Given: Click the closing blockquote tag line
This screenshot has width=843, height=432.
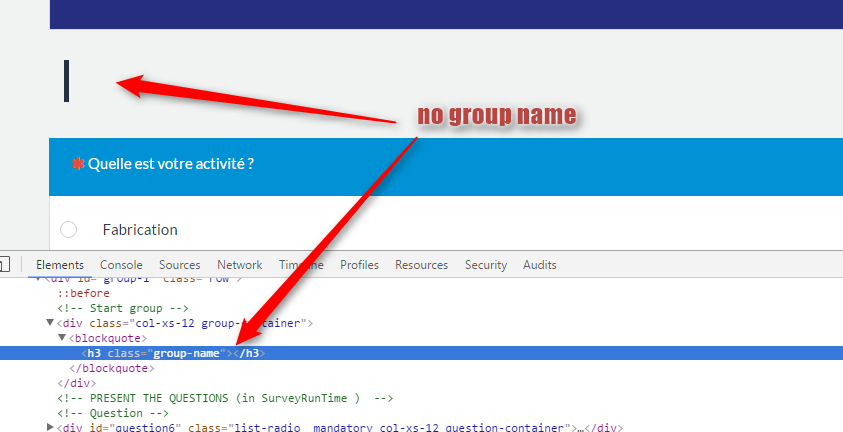Looking at the screenshot, I should [x=101, y=368].
